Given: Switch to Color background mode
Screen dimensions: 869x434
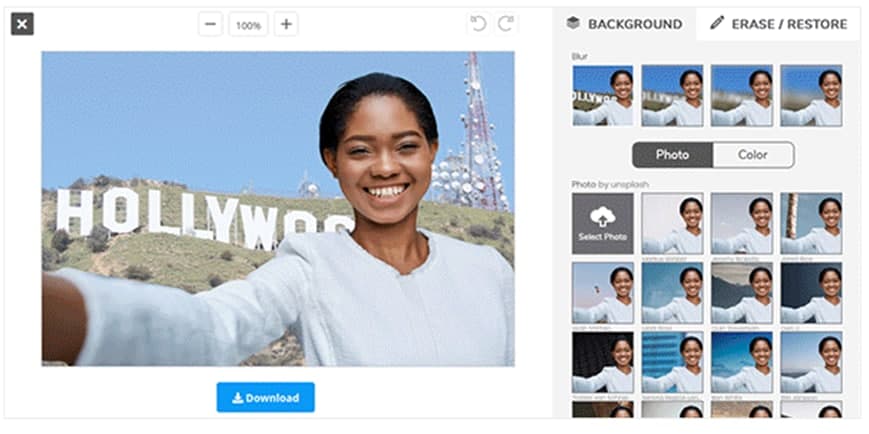Looking at the screenshot, I should tap(753, 155).
